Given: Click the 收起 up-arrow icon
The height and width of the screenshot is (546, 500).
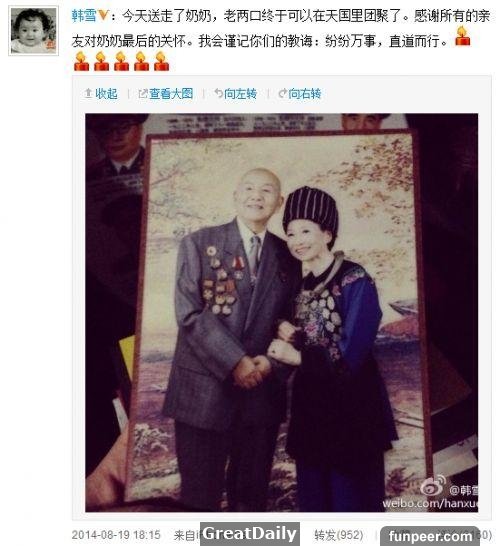Looking at the screenshot, I should [x=88, y=93].
